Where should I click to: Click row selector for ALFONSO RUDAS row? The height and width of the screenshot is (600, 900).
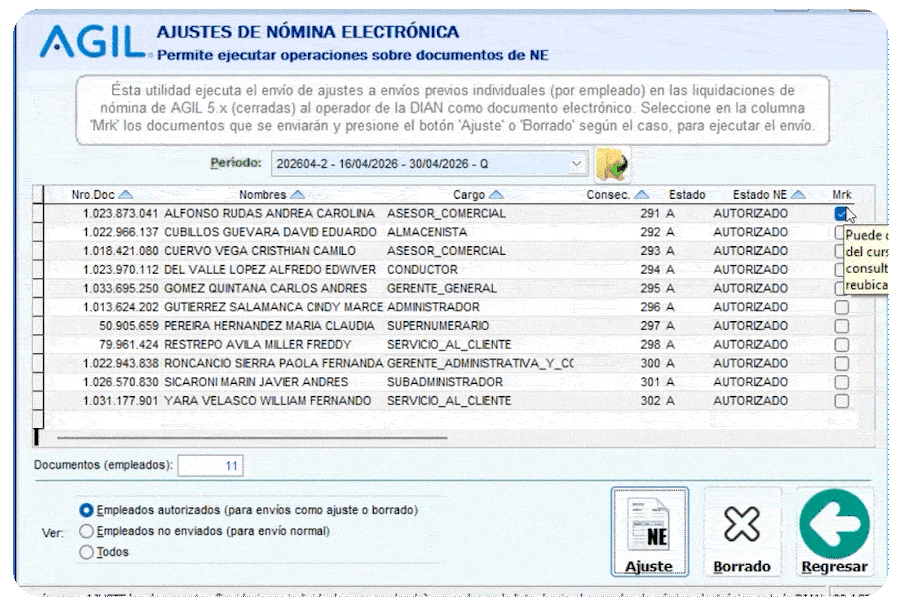pos(38,214)
